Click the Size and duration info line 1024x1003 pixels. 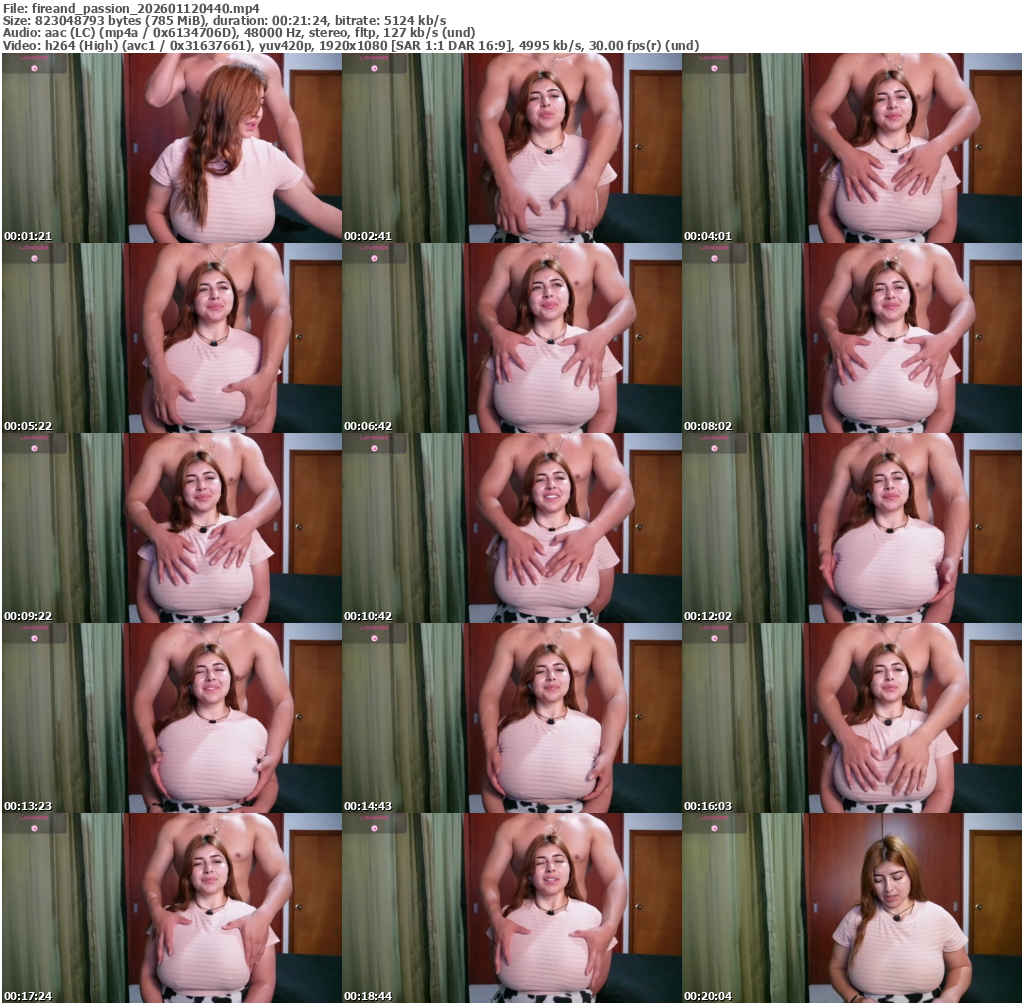[224, 20]
